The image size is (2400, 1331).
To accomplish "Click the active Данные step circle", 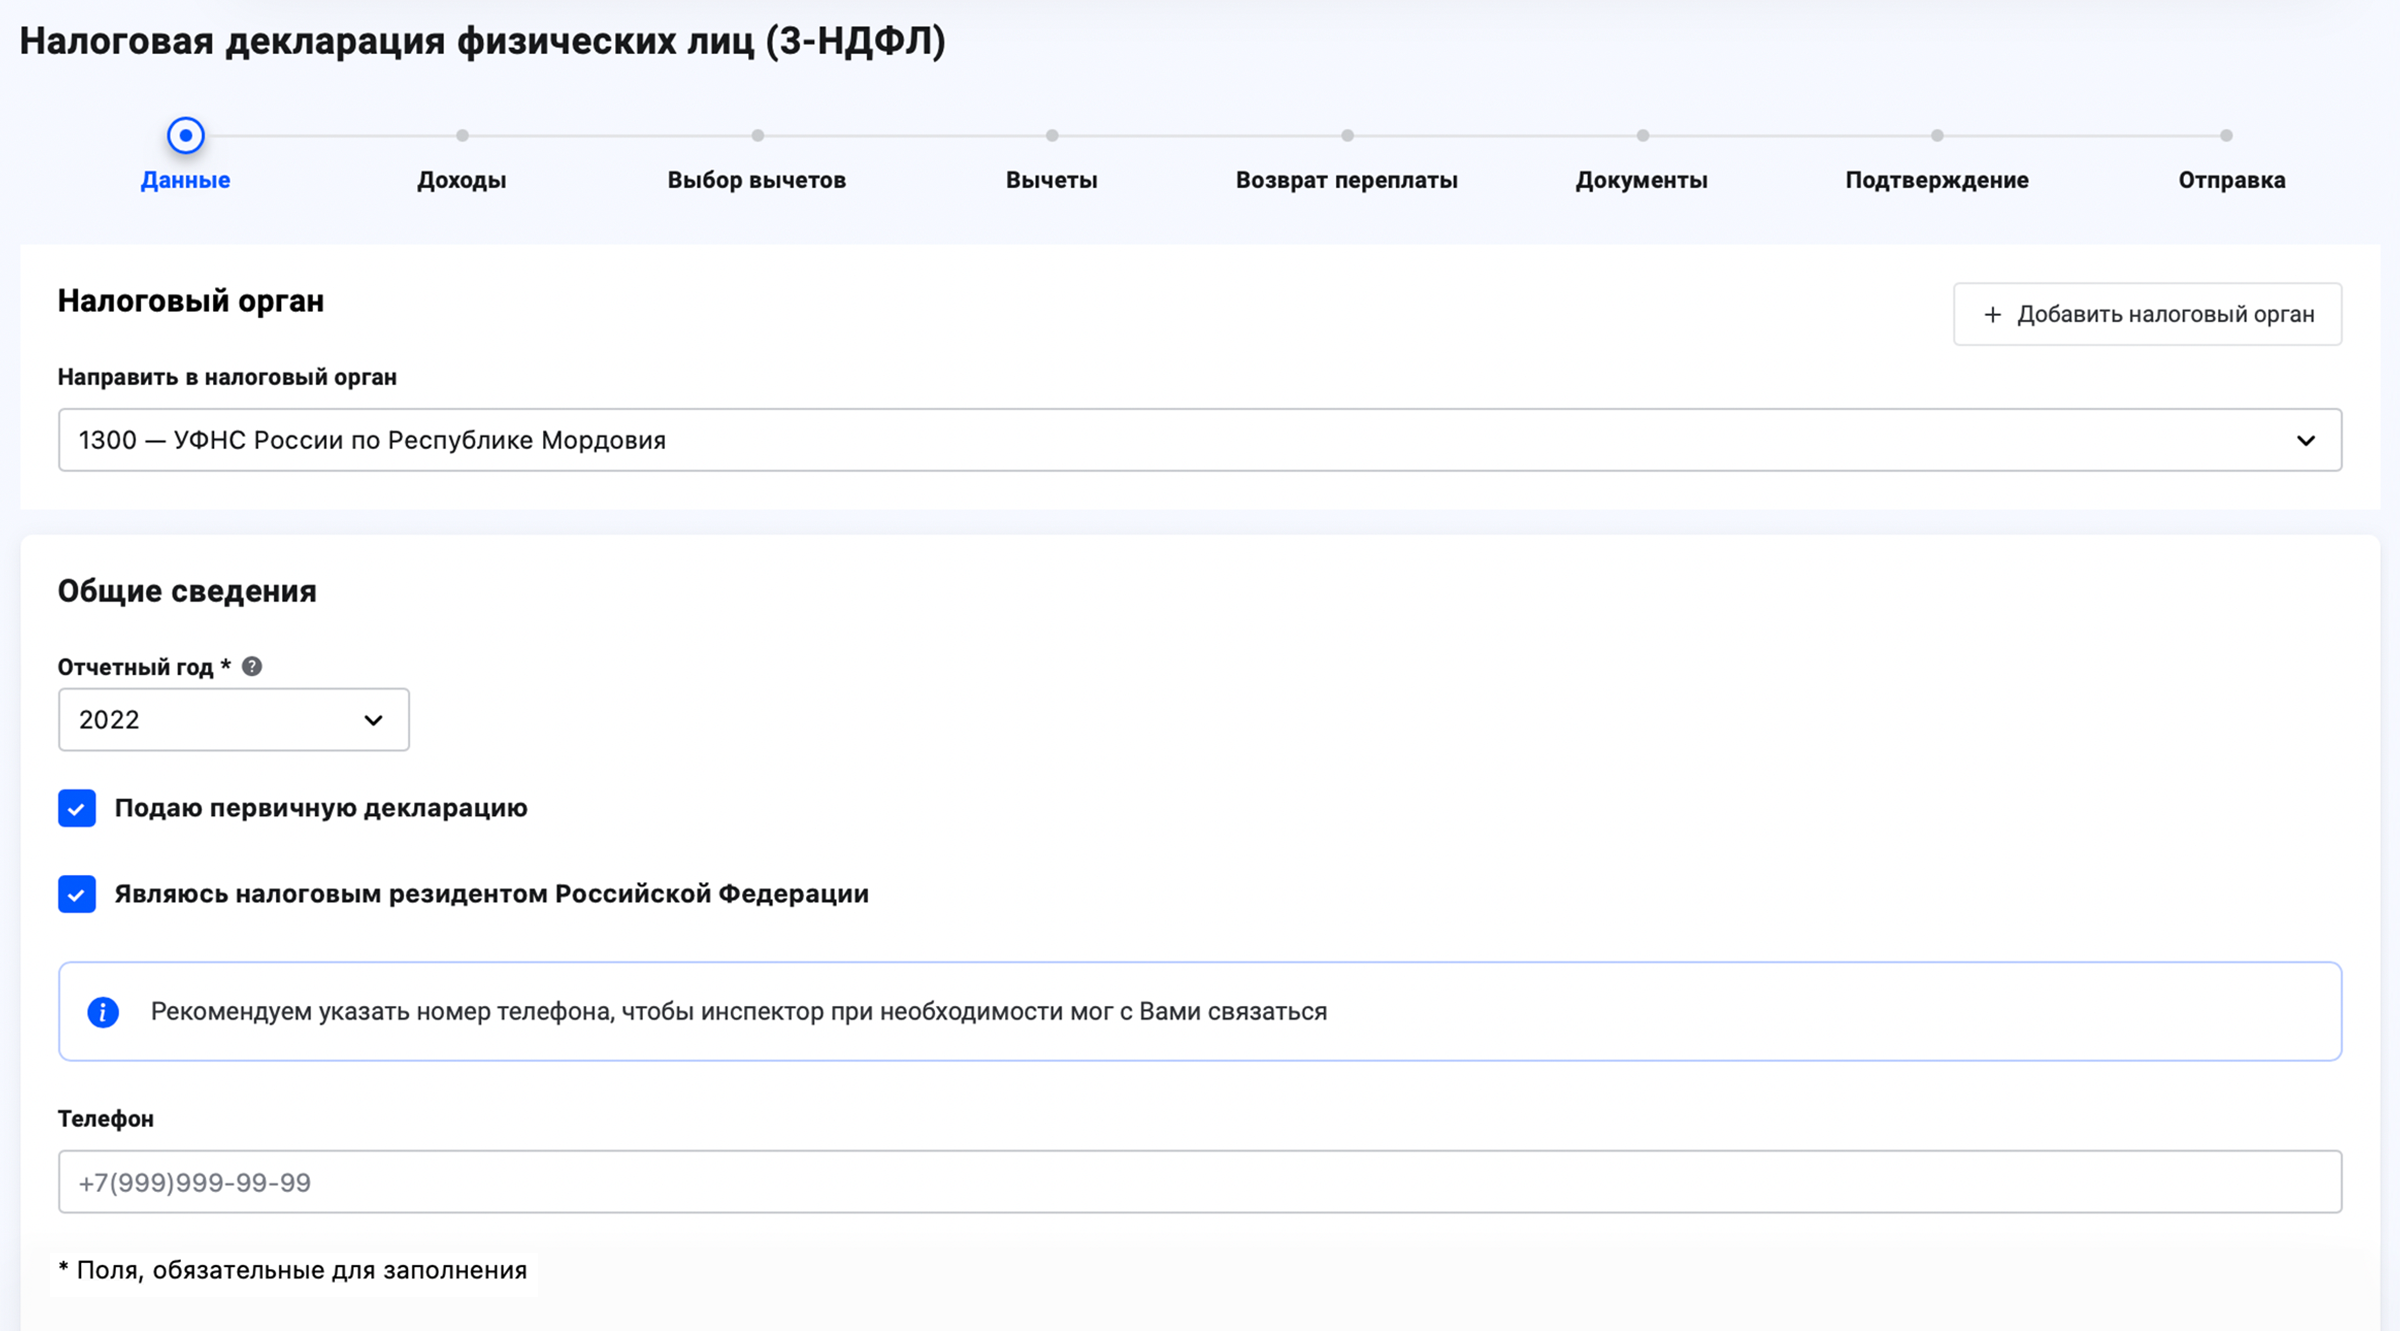I will pos(185,135).
